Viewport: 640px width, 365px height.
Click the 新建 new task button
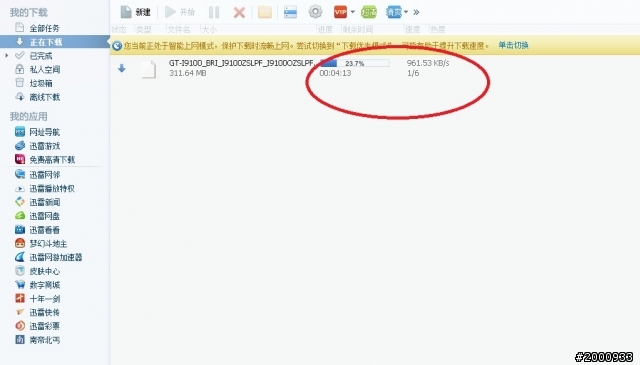tap(136, 12)
